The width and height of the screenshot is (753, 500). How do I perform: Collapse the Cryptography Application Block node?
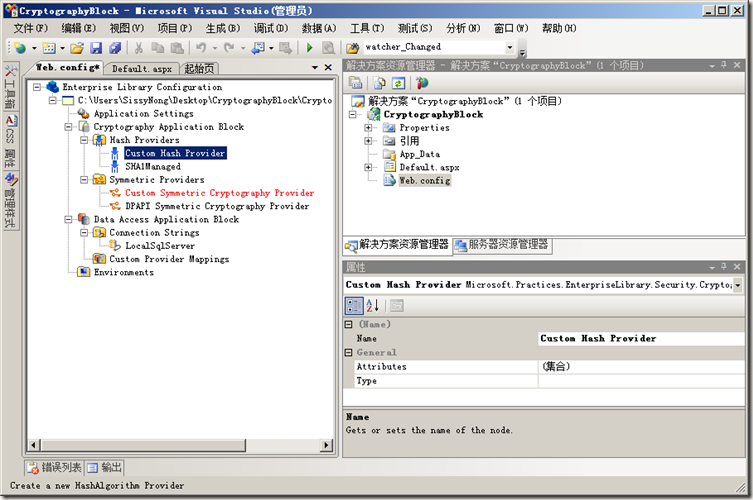coord(68,127)
